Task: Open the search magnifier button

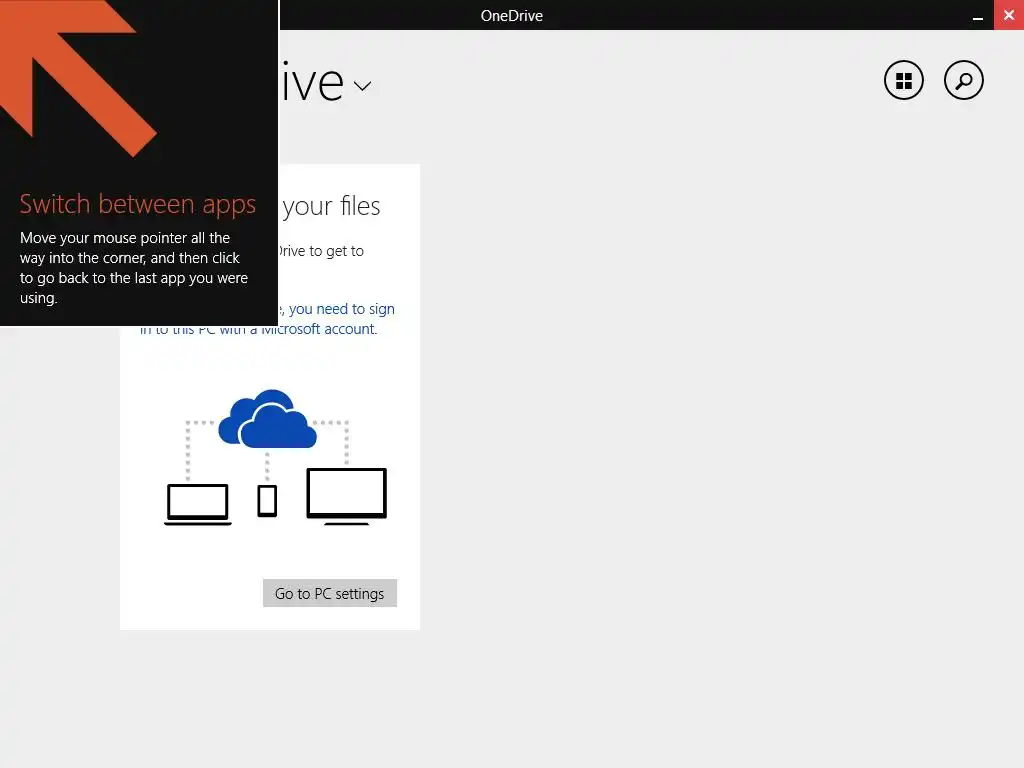Action: click(963, 80)
